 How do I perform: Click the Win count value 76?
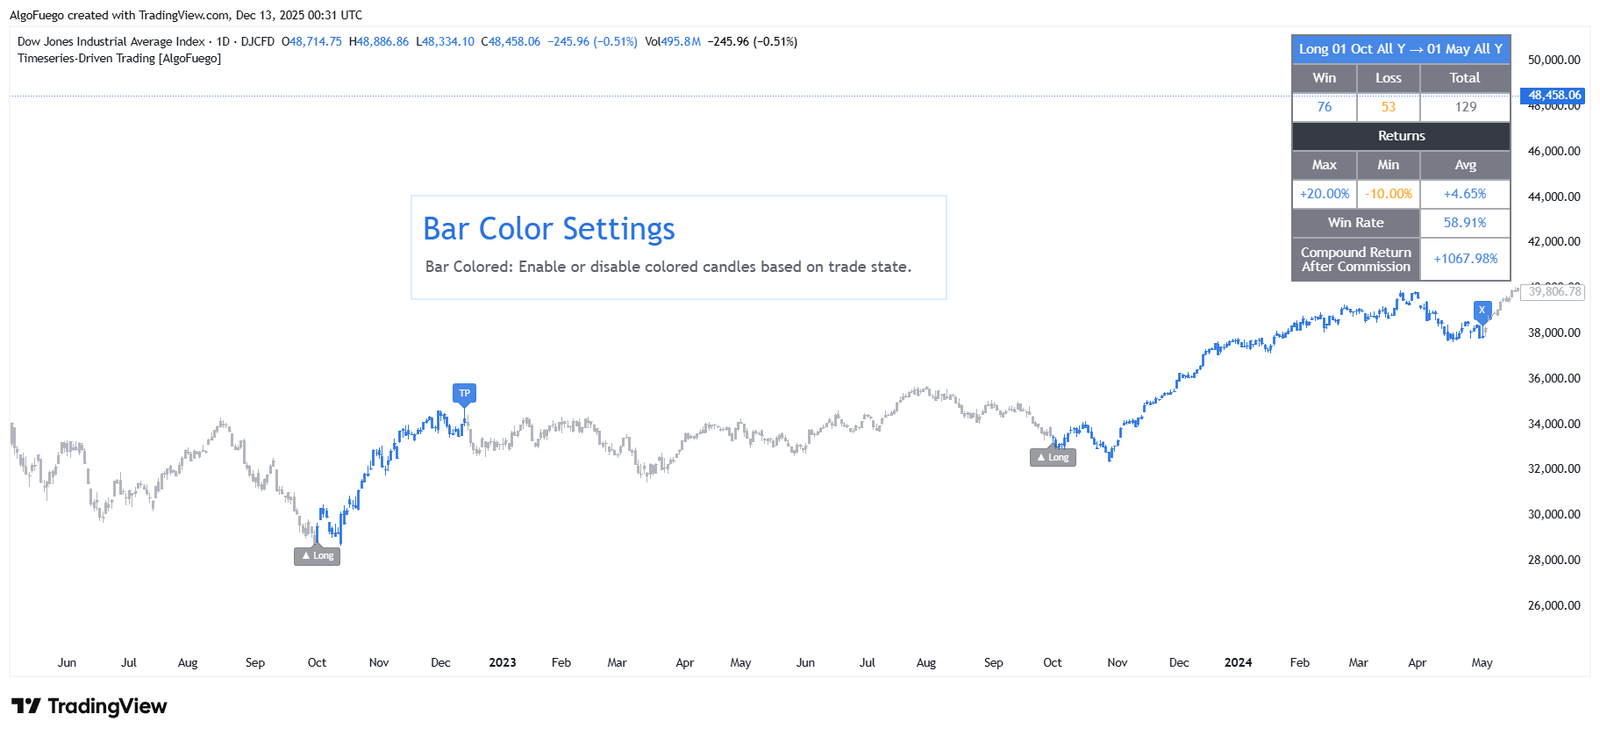point(1324,107)
